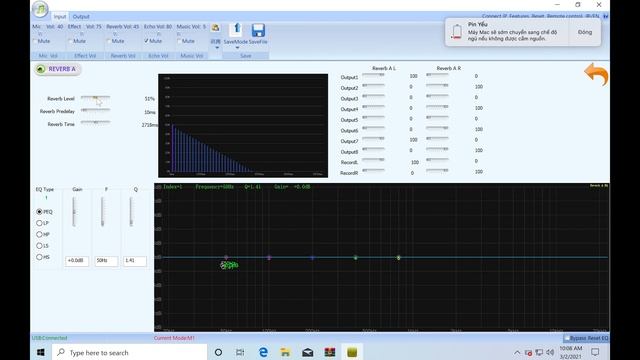
Task: Open the Remote control menu item
Action: (564, 16)
